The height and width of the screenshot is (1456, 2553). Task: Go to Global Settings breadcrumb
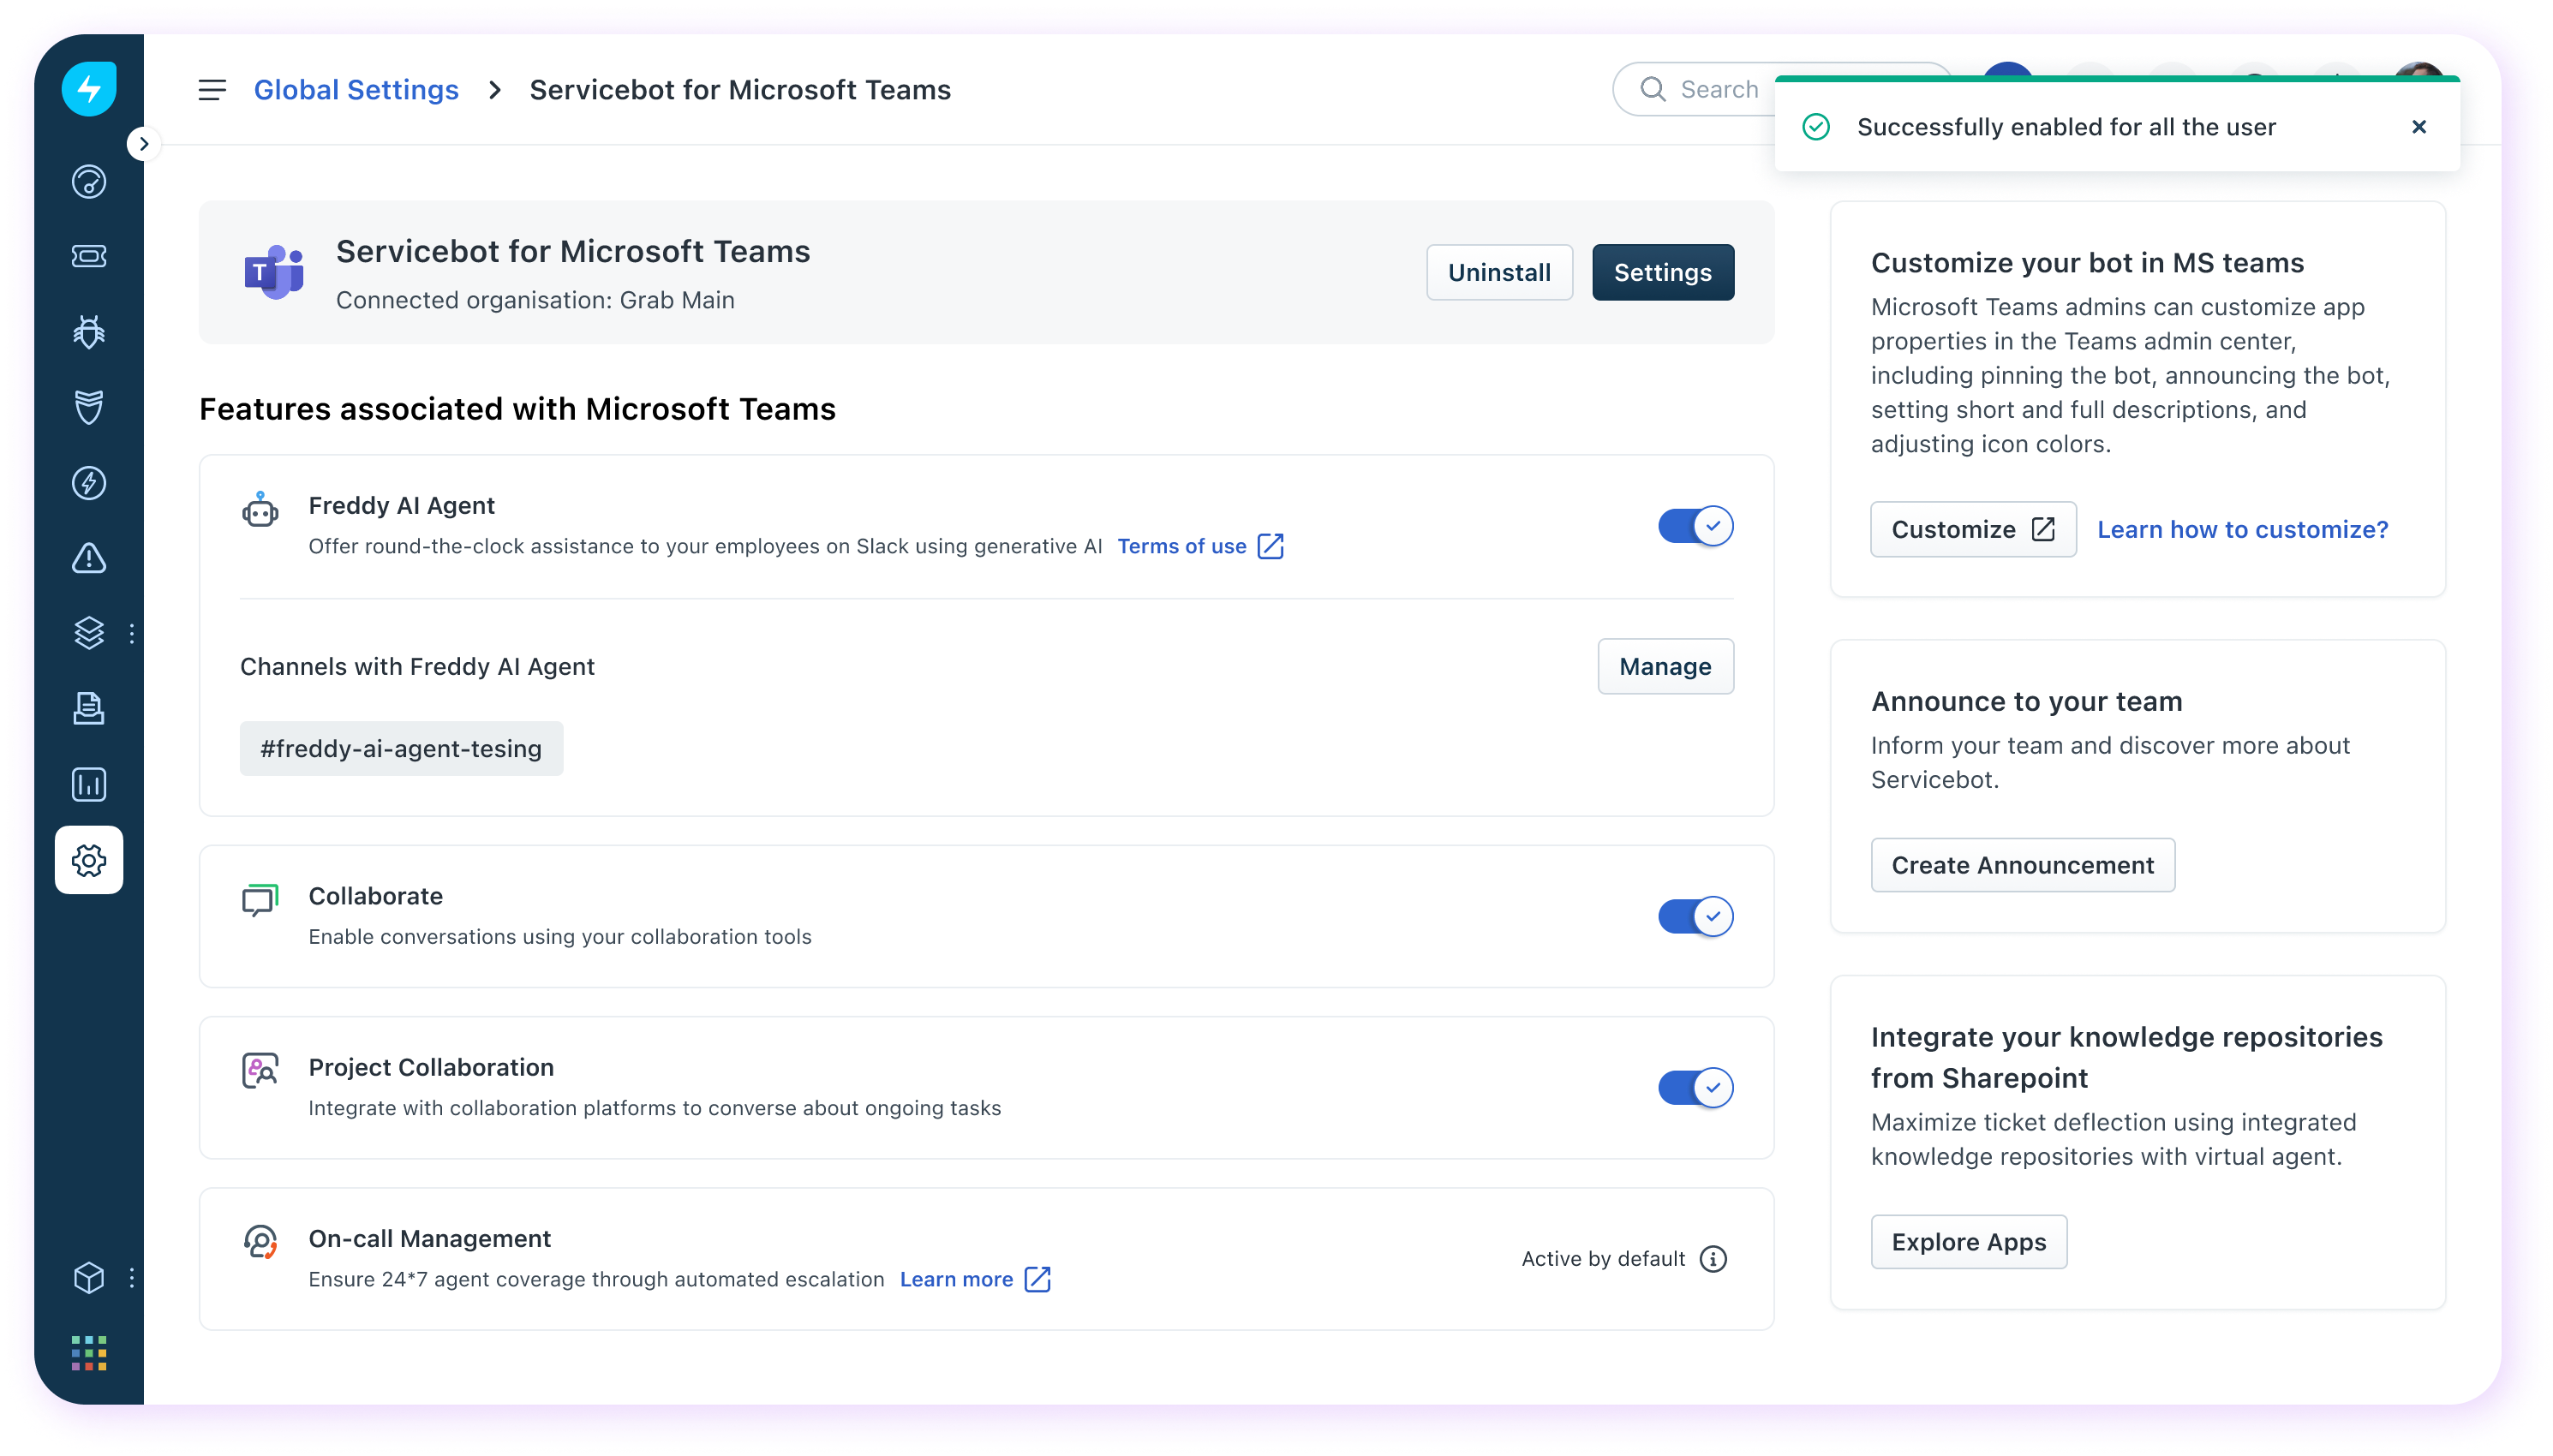356,90
